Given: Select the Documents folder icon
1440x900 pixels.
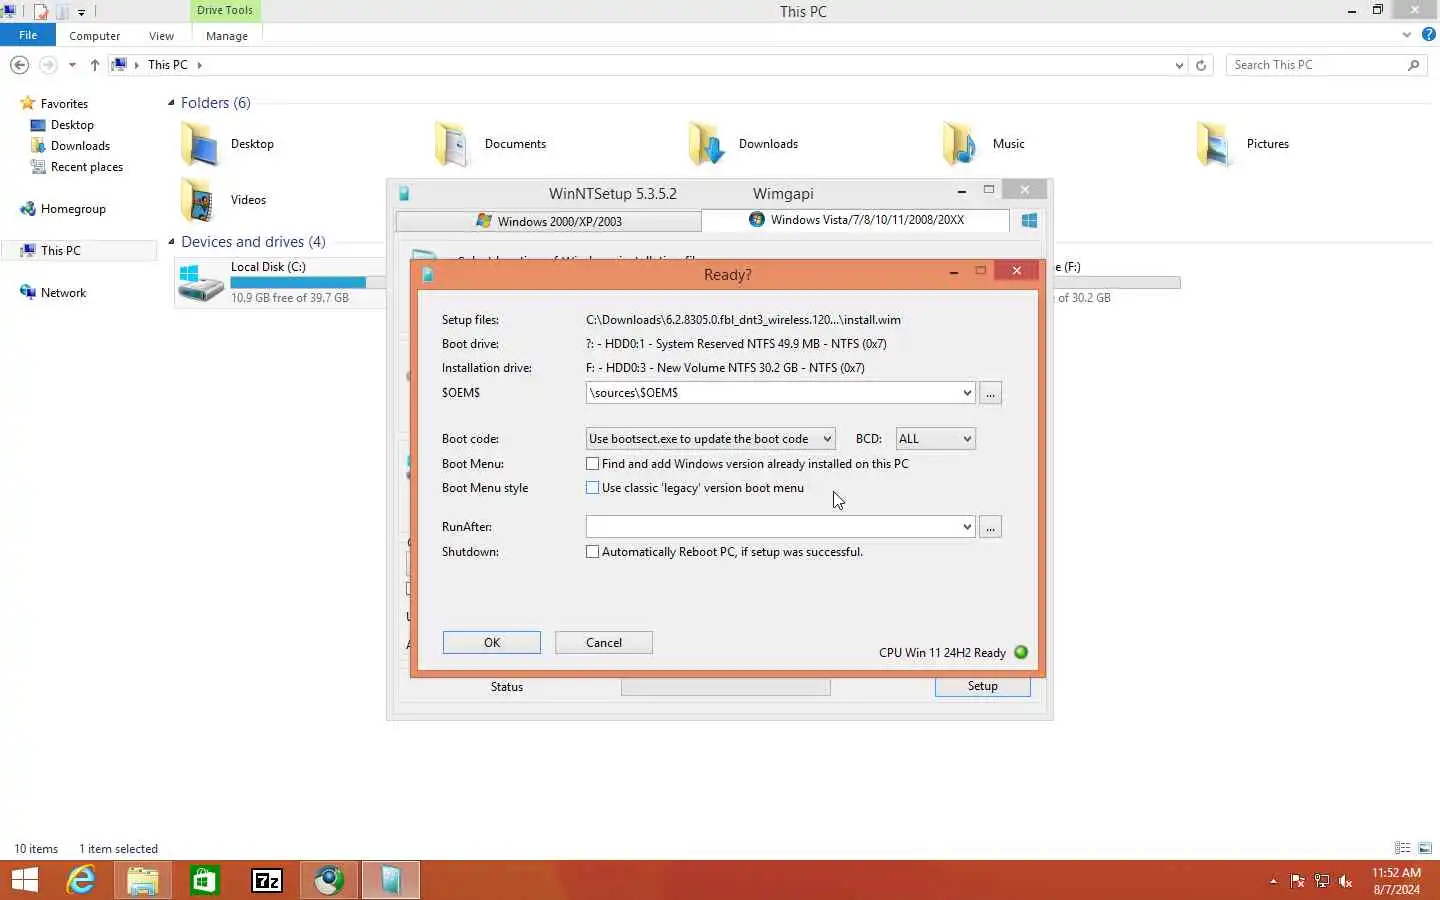Looking at the screenshot, I should 453,144.
